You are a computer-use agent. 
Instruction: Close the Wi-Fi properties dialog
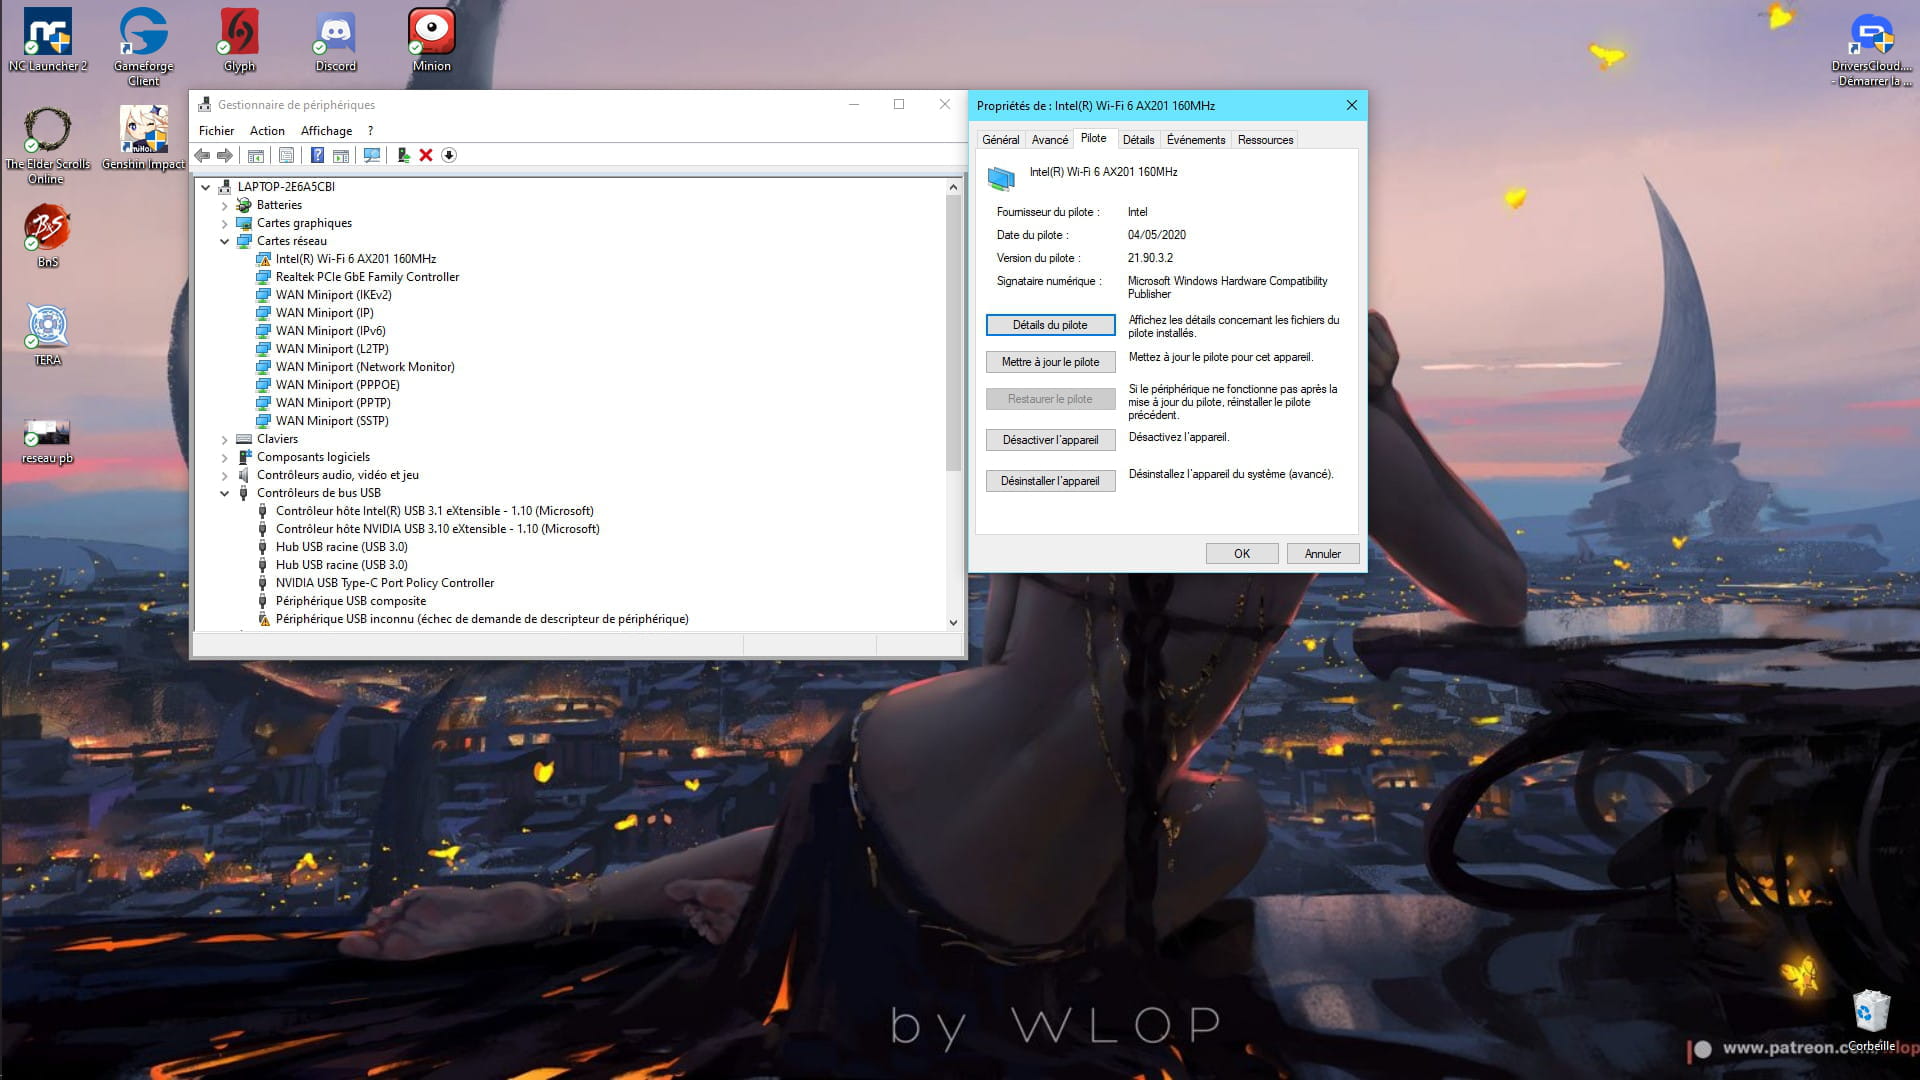[x=1351, y=105]
